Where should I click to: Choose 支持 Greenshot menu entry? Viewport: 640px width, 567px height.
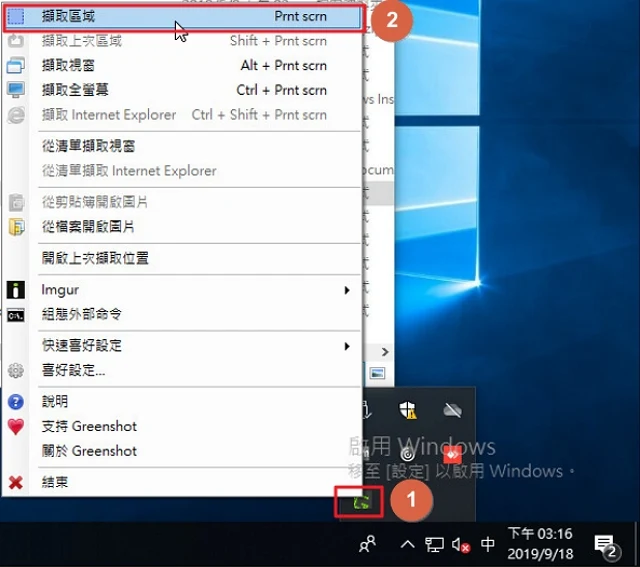(182, 426)
